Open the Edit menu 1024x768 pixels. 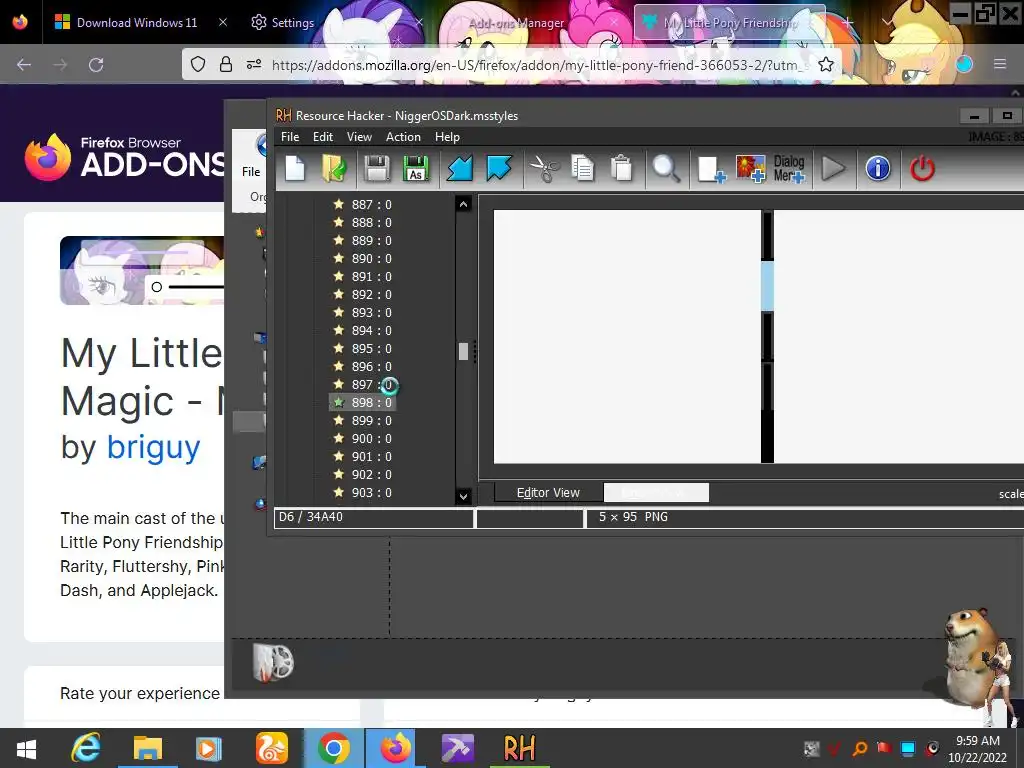(x=323, y=136)
